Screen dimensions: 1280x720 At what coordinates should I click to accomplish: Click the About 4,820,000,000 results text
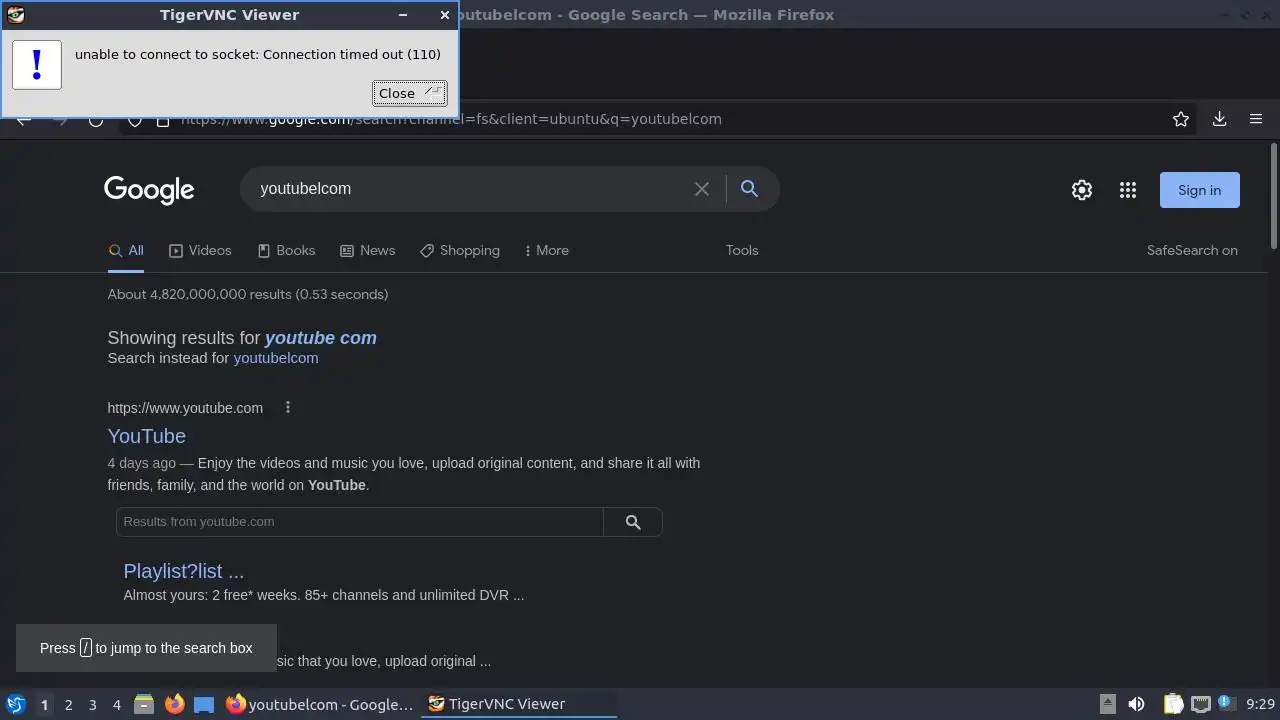[248, 294]
